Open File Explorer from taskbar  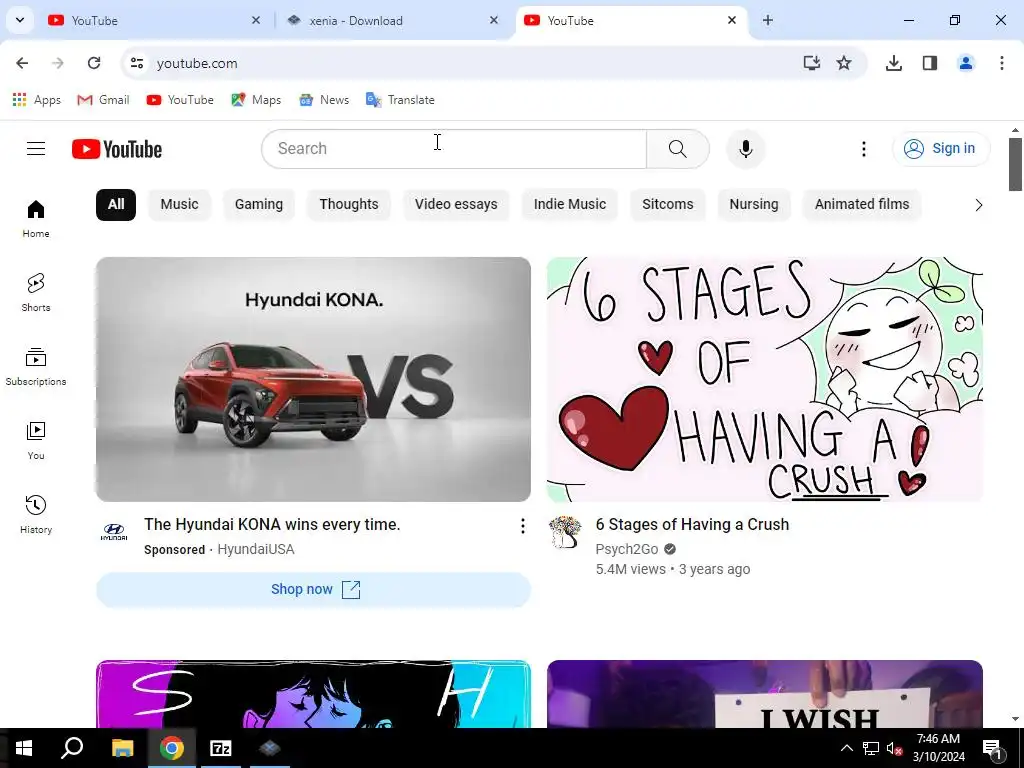pyautogui.click(x=122, y=748)
